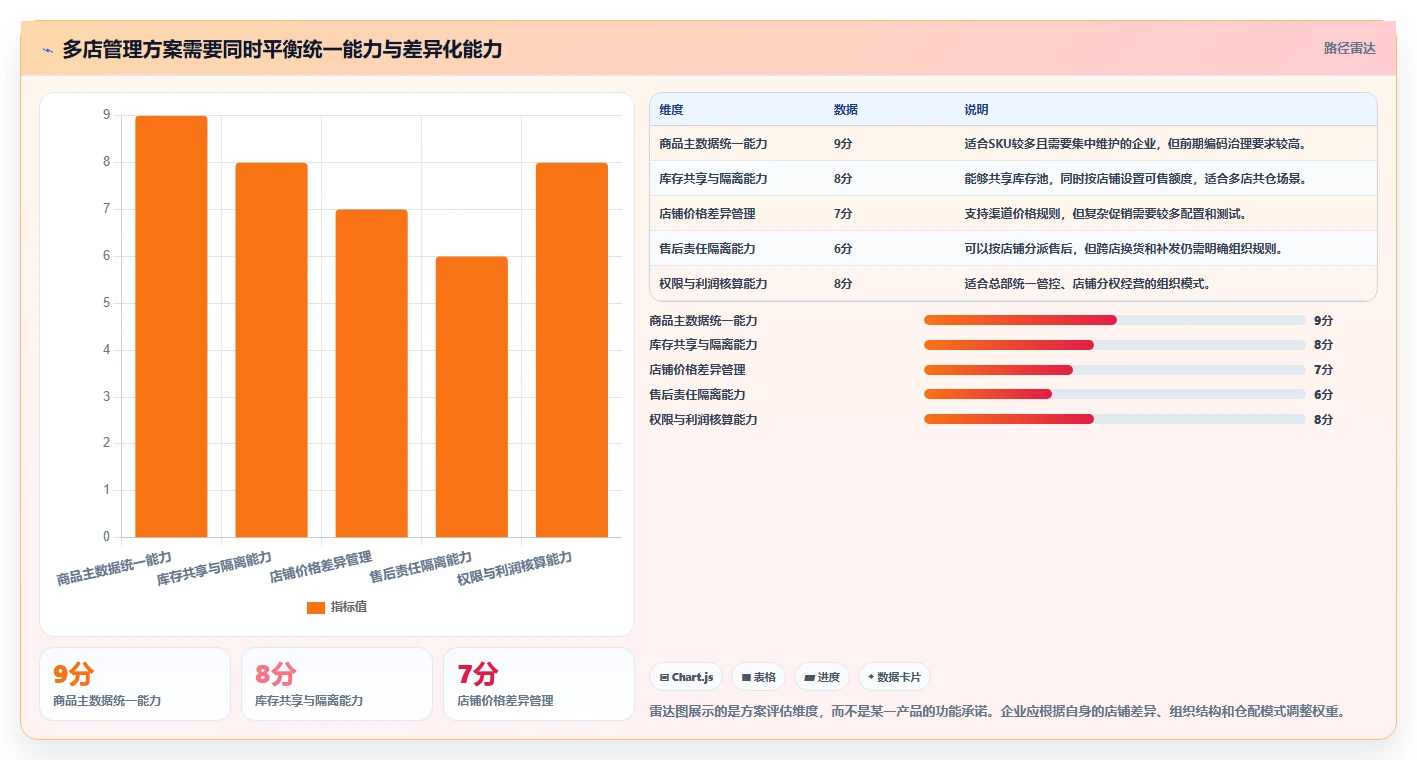Open the 7分 data card
This screenshot has height=760, width=1417.
coord(539,684)
